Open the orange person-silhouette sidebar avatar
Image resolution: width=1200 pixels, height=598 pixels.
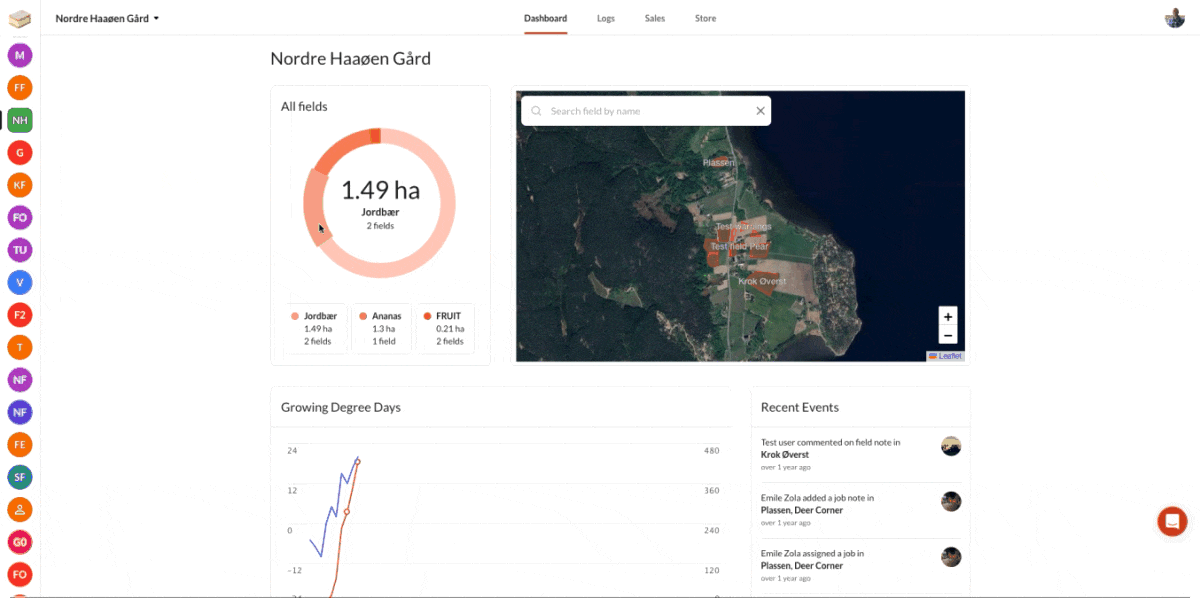pyautogui.click(x=20, y=509)
